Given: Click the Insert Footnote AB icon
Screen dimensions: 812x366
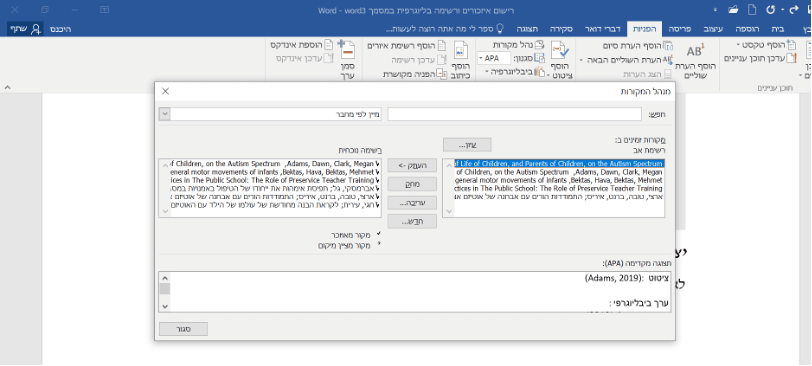Looking at the screenshot, I should point(694,52).
